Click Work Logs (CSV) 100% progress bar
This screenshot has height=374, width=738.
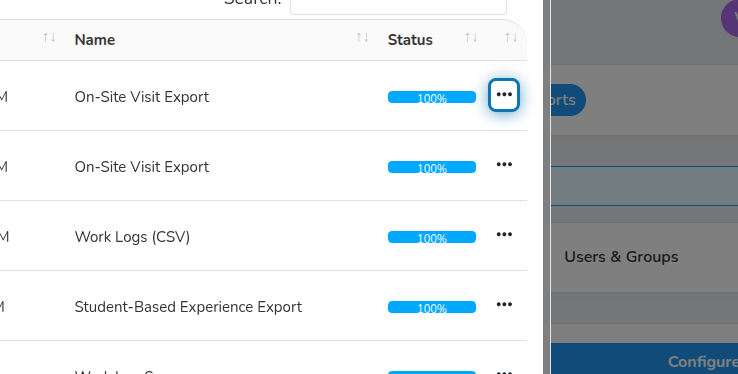coord(432,237)
